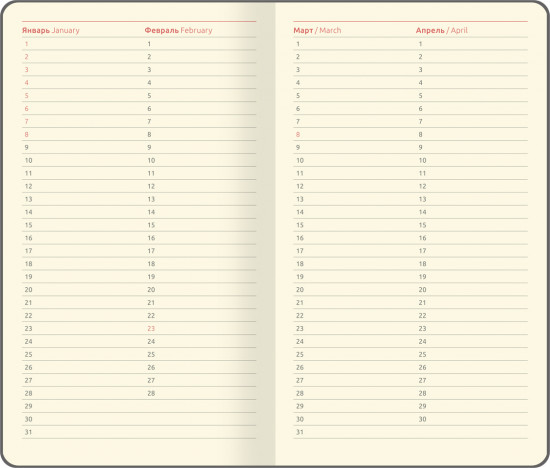Click day 12 line in April
550x468 pixels.
pyautogui.click(x=472, y=186)
